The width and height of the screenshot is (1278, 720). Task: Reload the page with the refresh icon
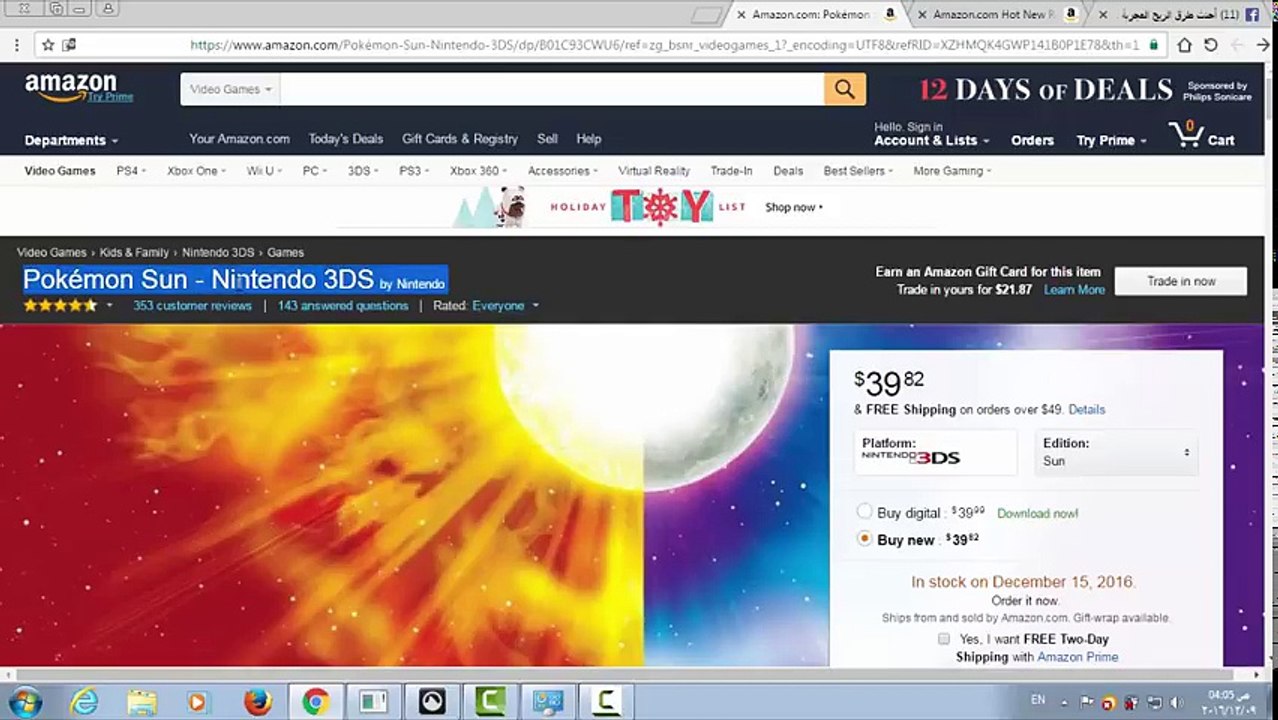[x=1210, y=45]
